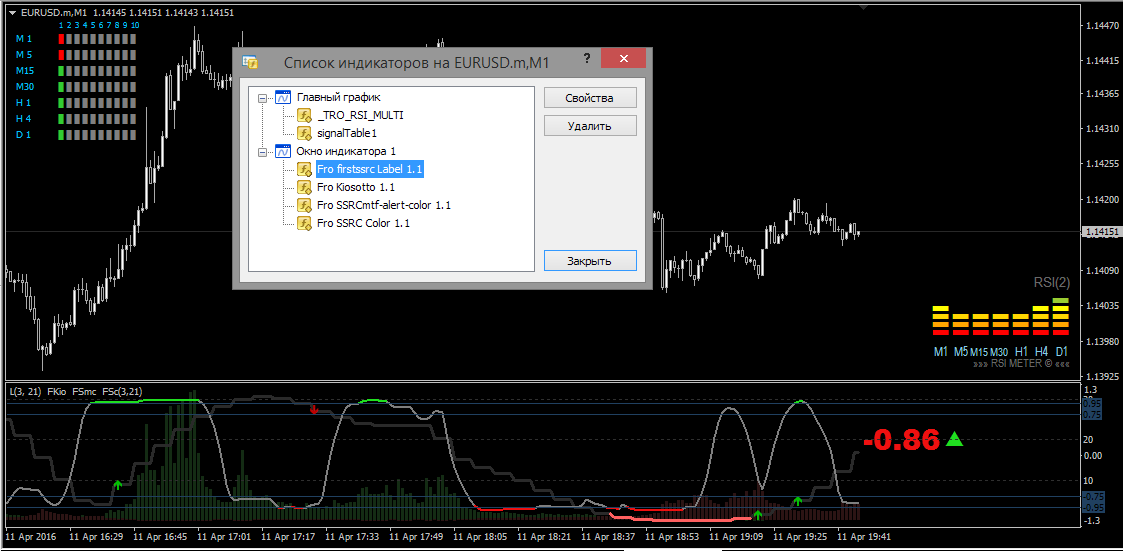The image size is (1123, 551).
Task: Click icon beside Fro SSRCmtf-alert-color 1.1
Action: click(x=304, y=205)
